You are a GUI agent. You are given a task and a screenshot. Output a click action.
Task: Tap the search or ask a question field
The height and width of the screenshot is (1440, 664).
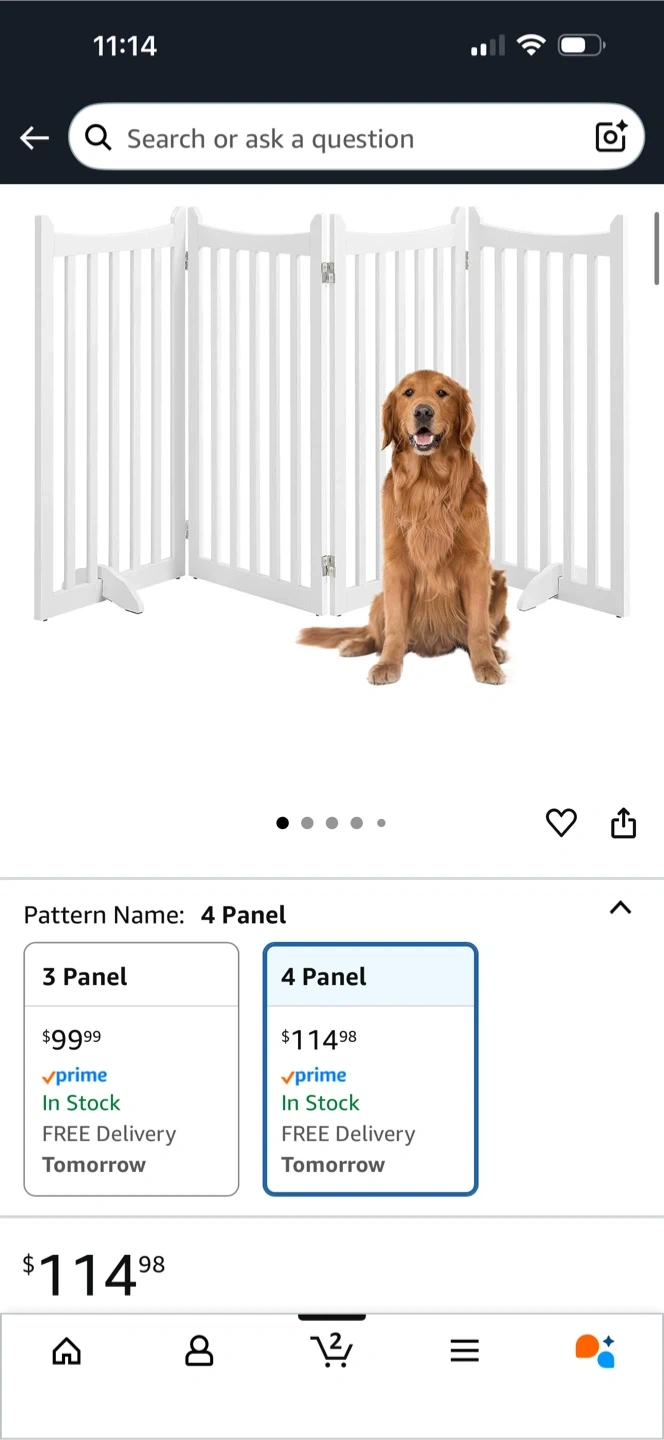click(356, 137)
